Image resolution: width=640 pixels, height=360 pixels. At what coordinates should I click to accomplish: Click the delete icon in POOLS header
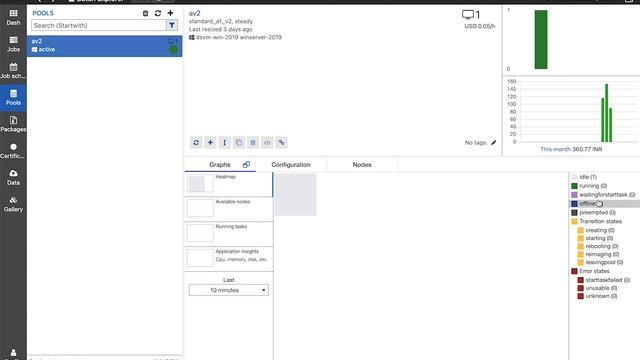[145, 13]
